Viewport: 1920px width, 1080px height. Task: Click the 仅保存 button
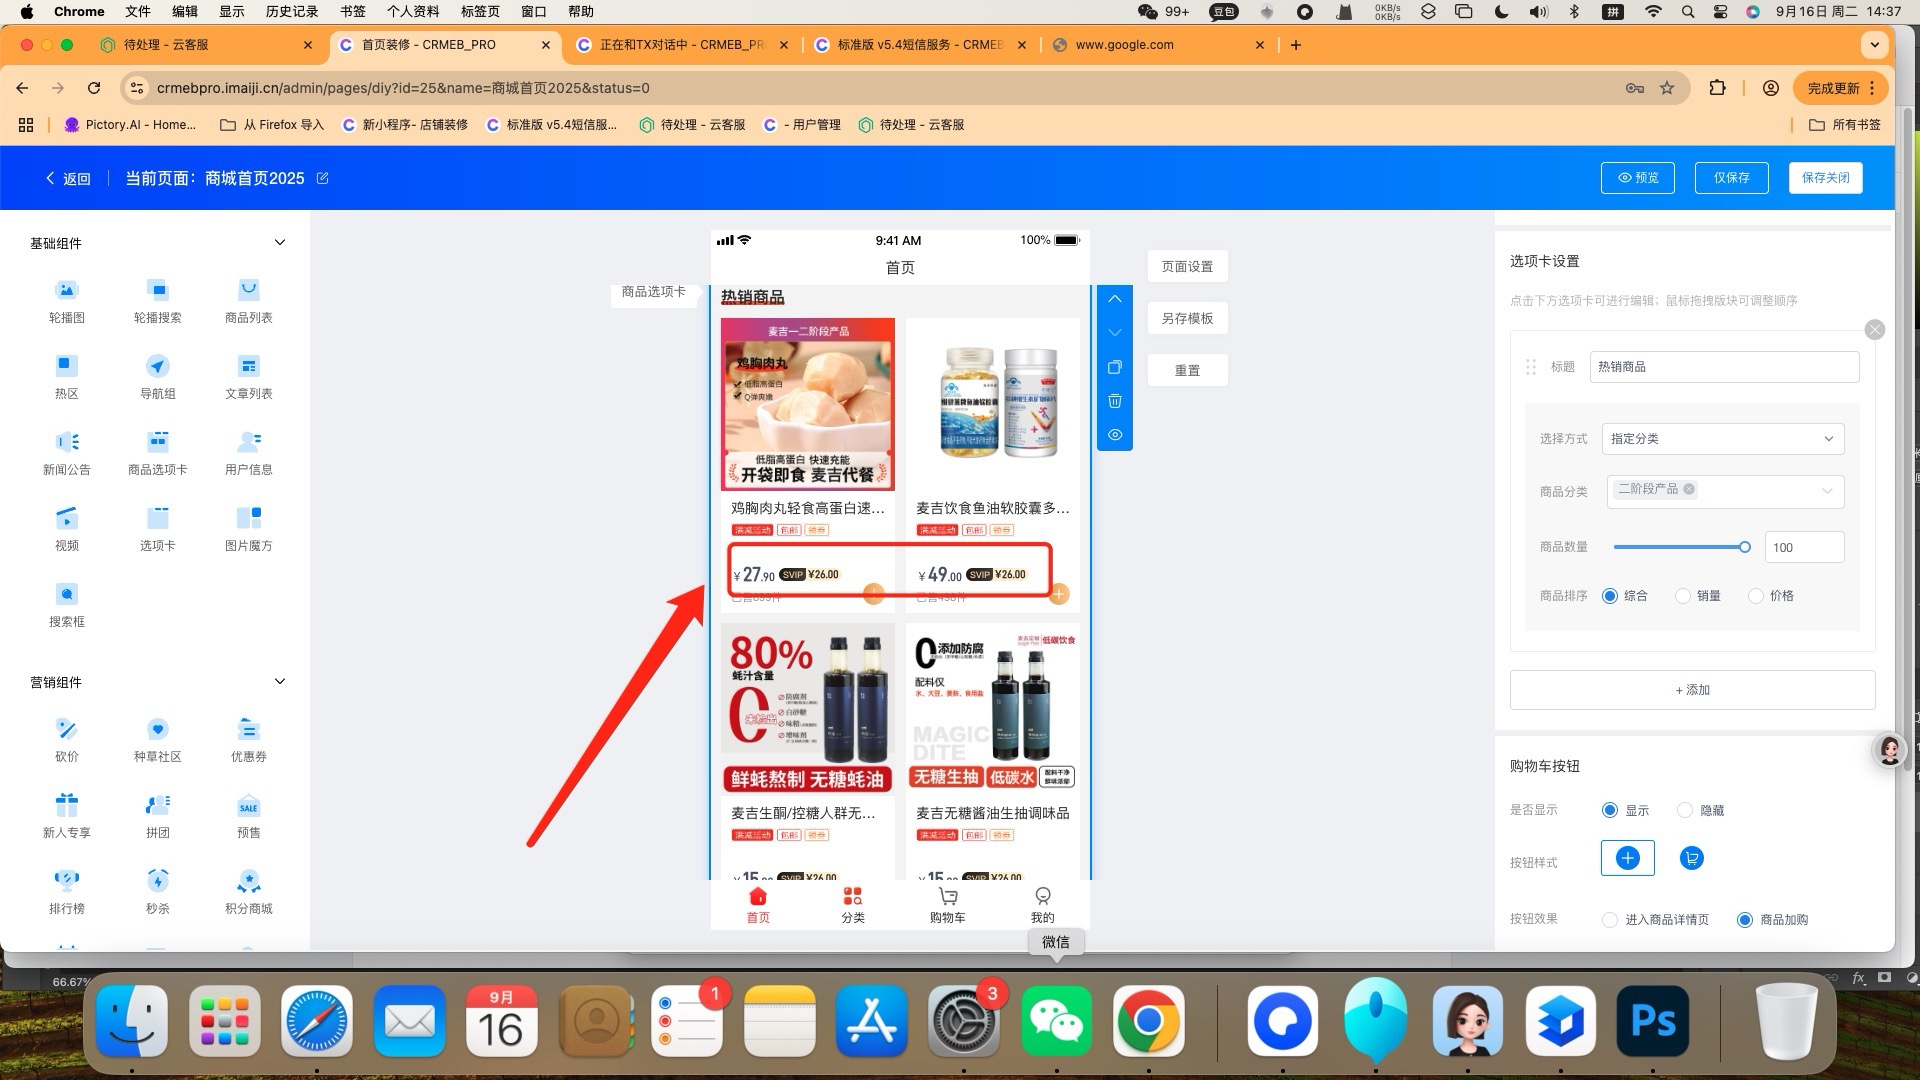(x=1731, y=178)
